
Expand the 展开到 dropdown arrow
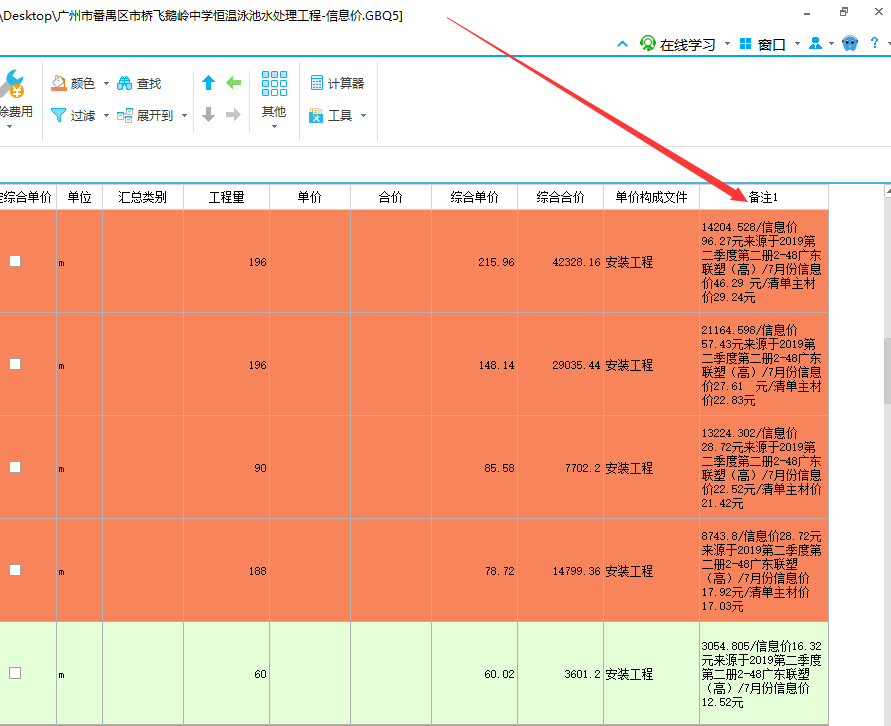click(185, 116)
